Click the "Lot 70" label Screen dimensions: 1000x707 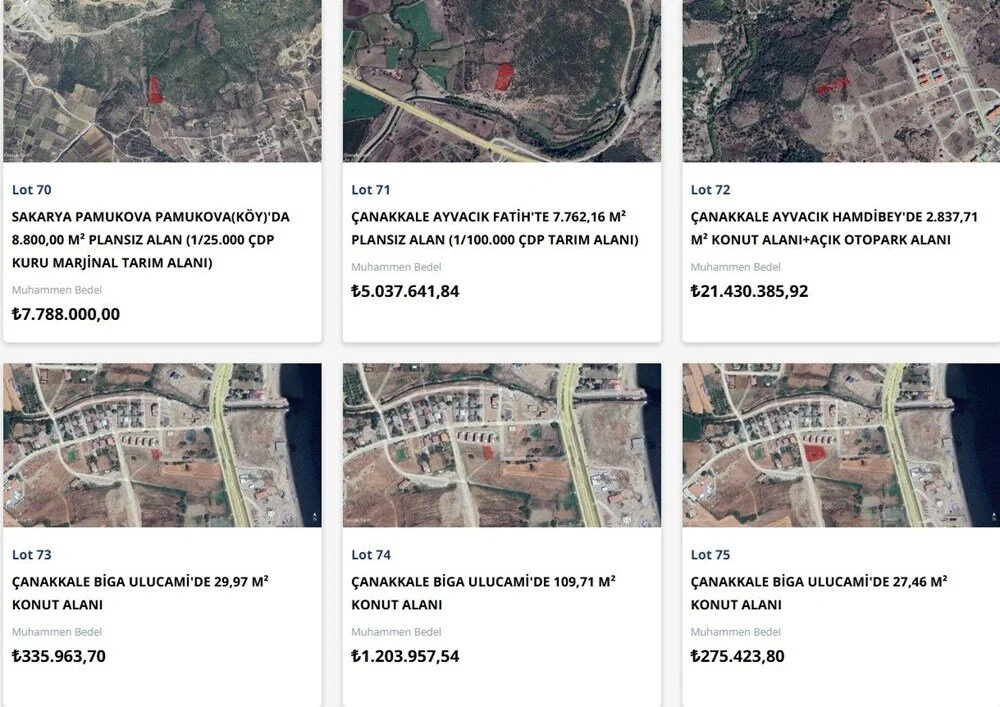[x=32, y=190]
